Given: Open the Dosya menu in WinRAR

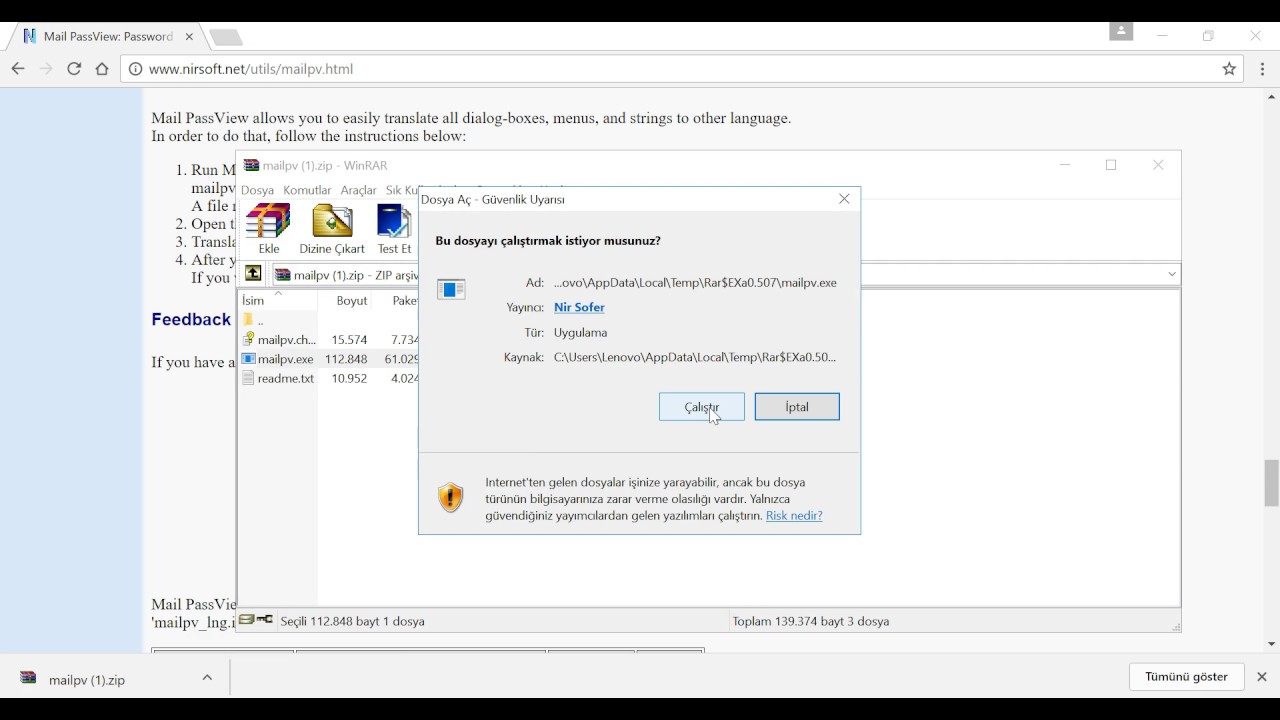Looking at the screenshot, I should tap(257, 190).
